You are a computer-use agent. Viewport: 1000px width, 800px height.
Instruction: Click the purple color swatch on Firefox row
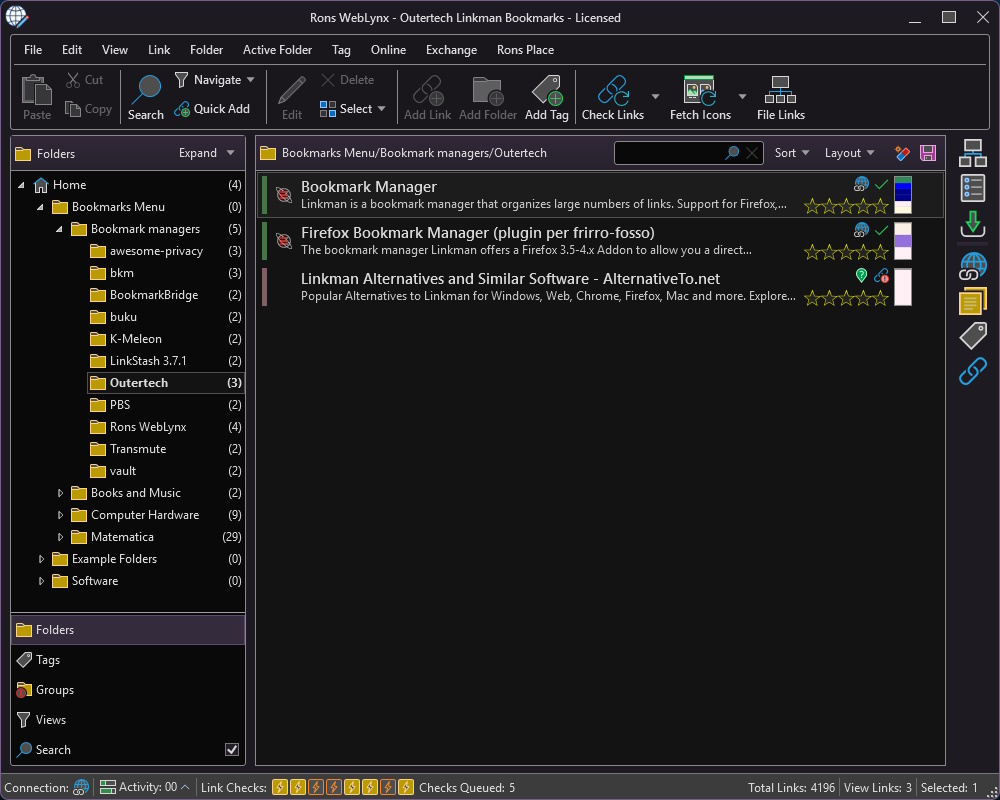tap(902, 241)
